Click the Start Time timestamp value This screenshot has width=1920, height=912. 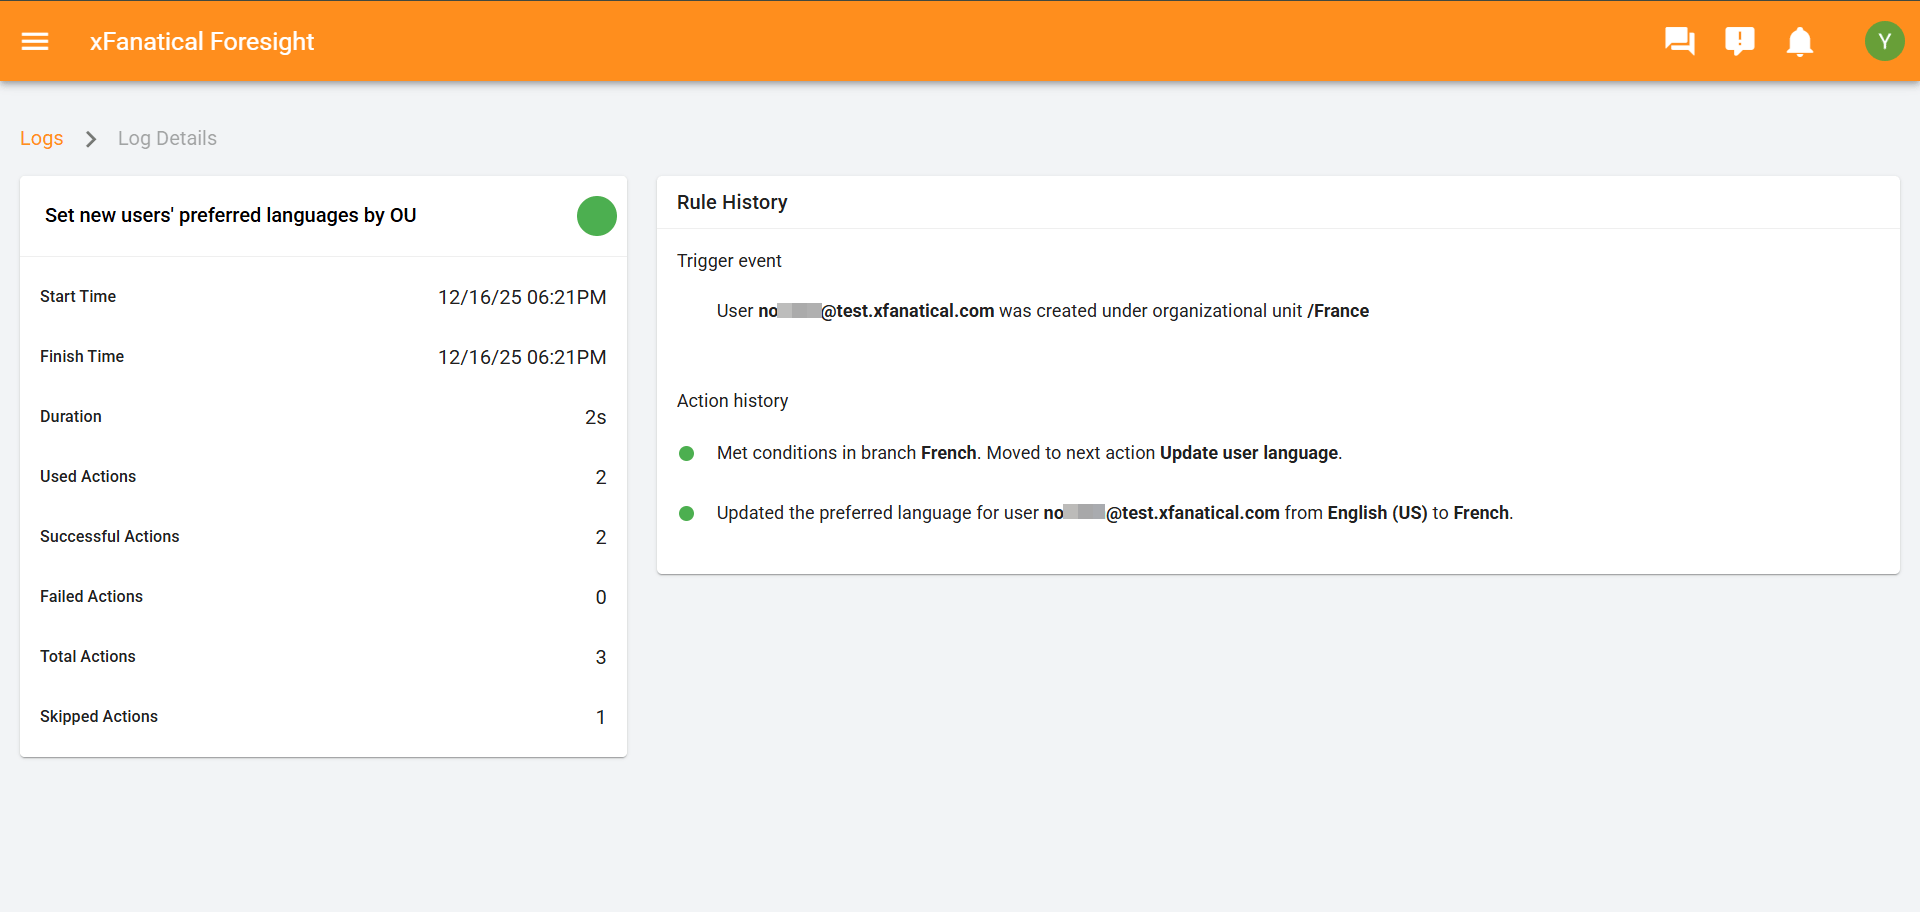tap(522, 296)
